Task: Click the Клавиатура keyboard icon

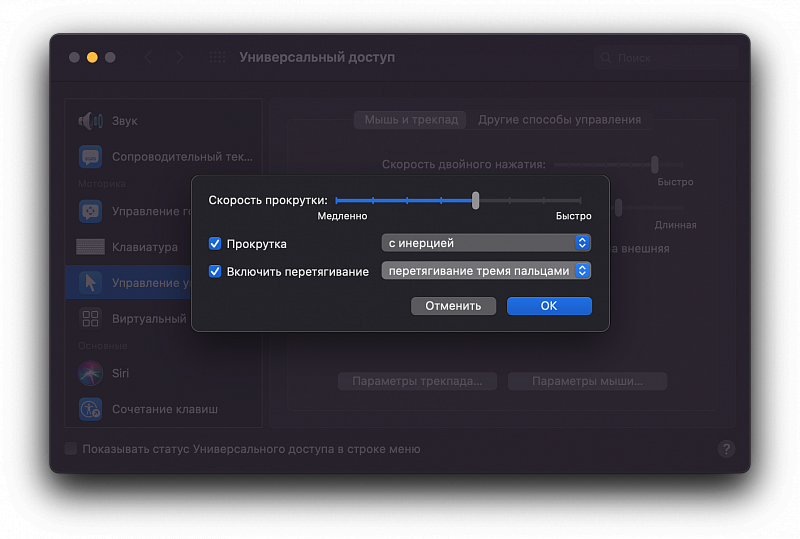Action: (91, 247)
